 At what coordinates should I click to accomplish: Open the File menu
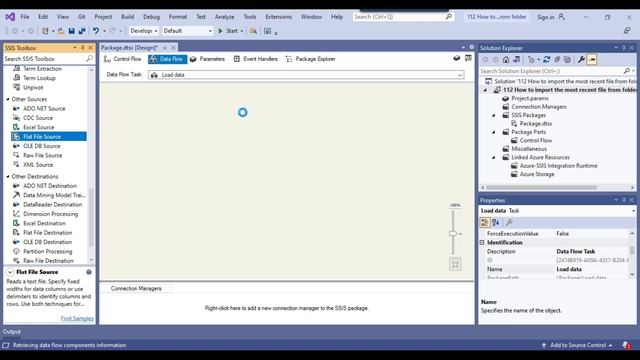point(24,17)
